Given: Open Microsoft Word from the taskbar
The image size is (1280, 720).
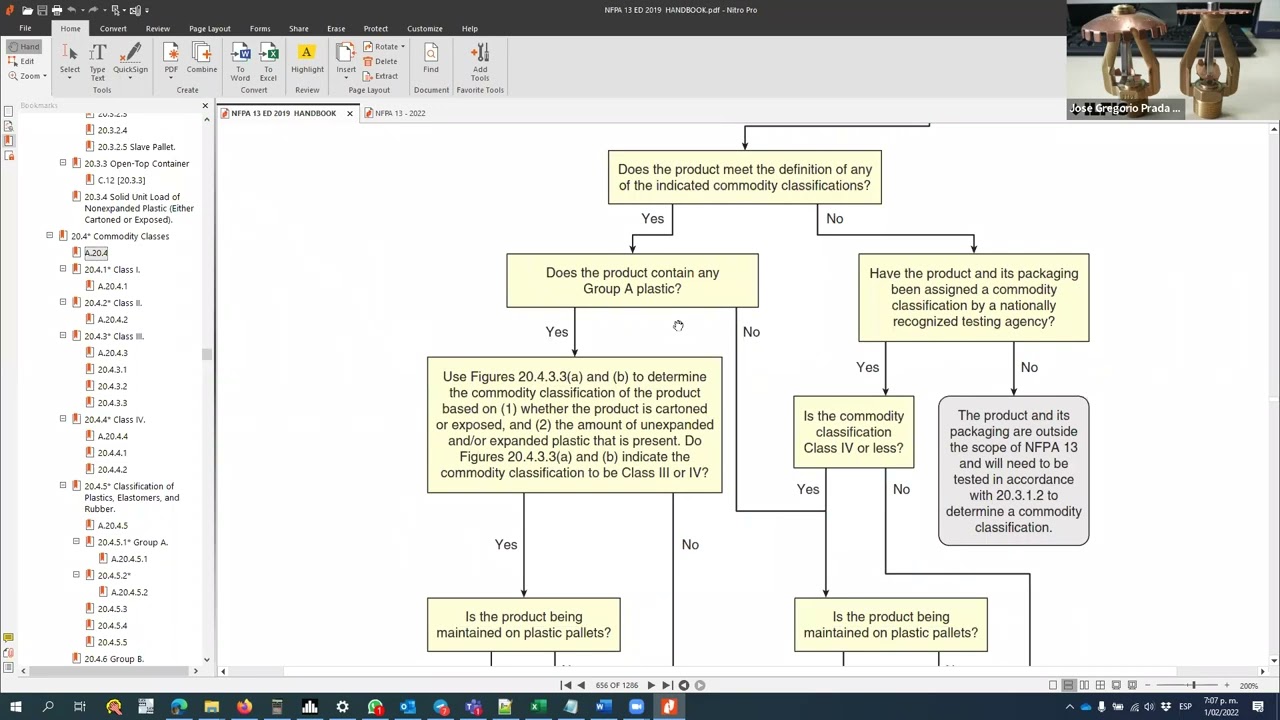Looking at the screenshot, I should (603, 707).
